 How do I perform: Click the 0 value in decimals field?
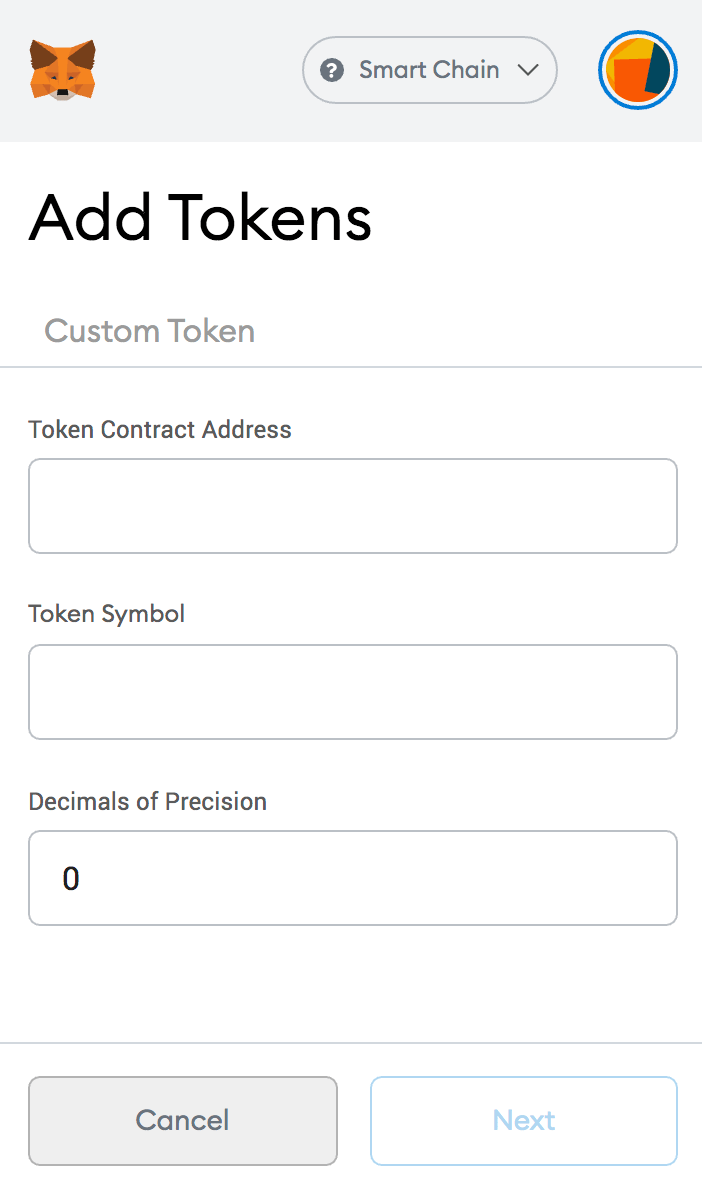pos(71,879)
